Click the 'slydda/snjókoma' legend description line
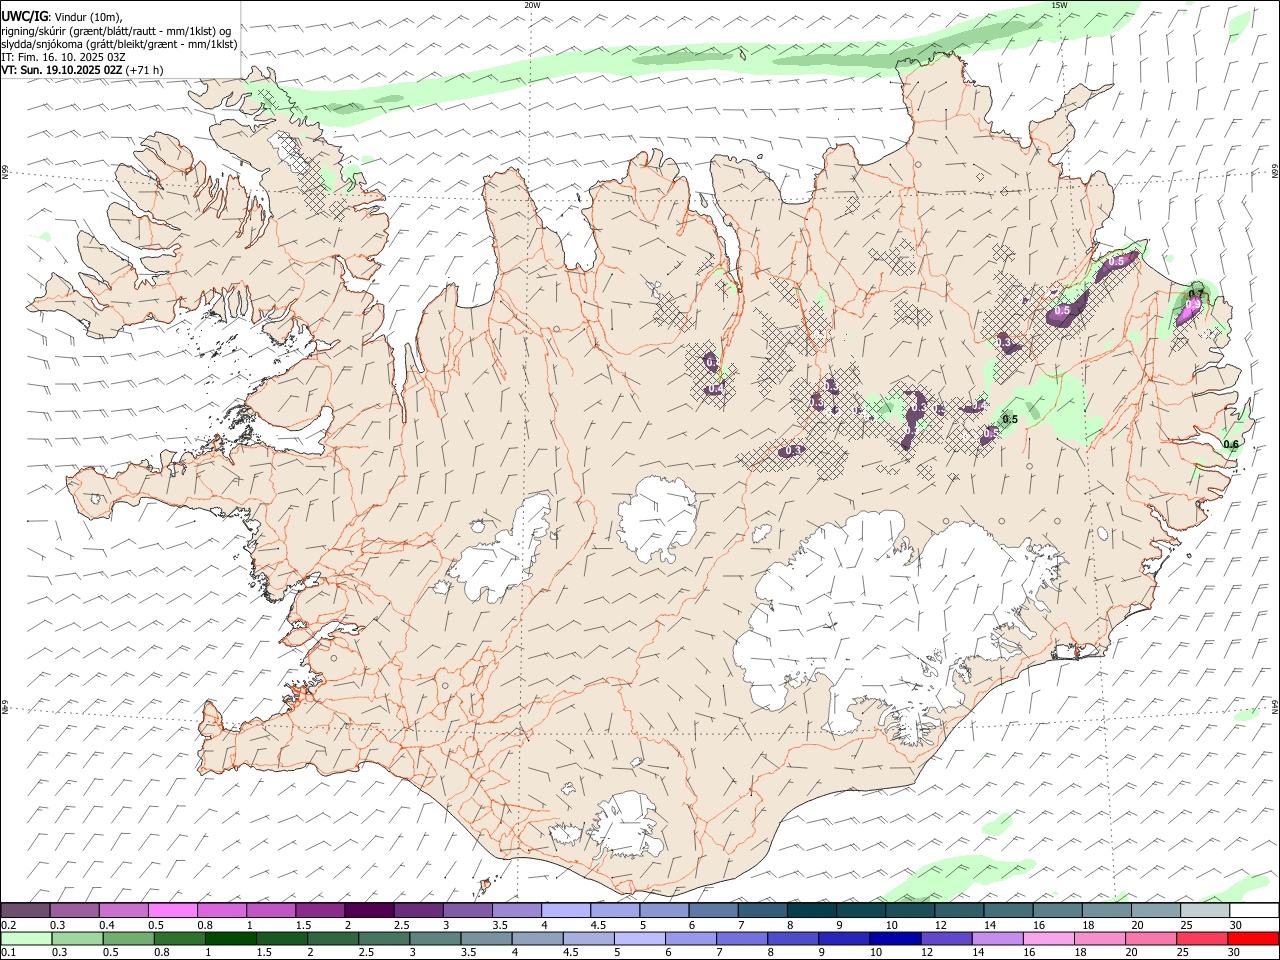Image resolution: width=1280 pixels, height=960 pixels. click(x=119, y=44)
